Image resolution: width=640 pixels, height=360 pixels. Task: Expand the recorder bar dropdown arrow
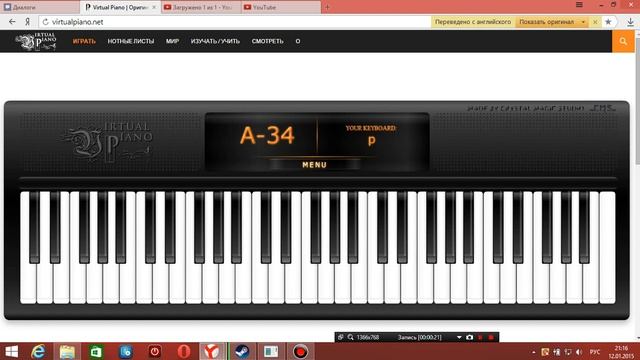(x=459, y=337)
